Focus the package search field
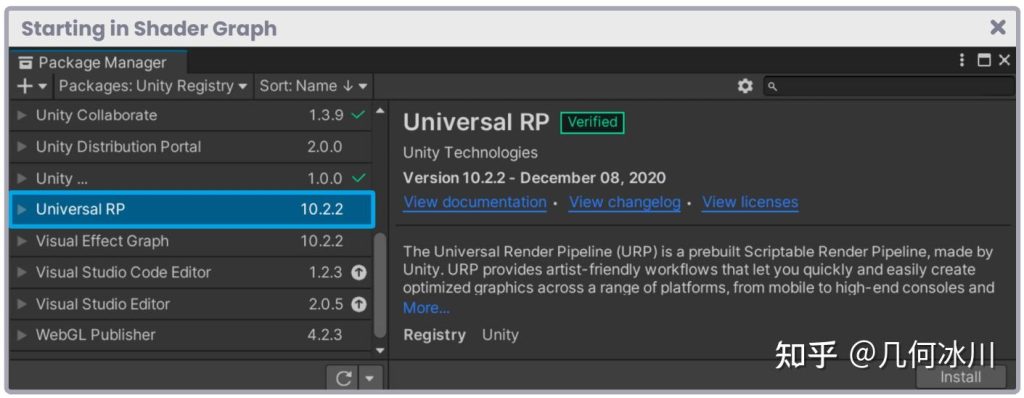The image size is (1024, 398). coord(889,86)
